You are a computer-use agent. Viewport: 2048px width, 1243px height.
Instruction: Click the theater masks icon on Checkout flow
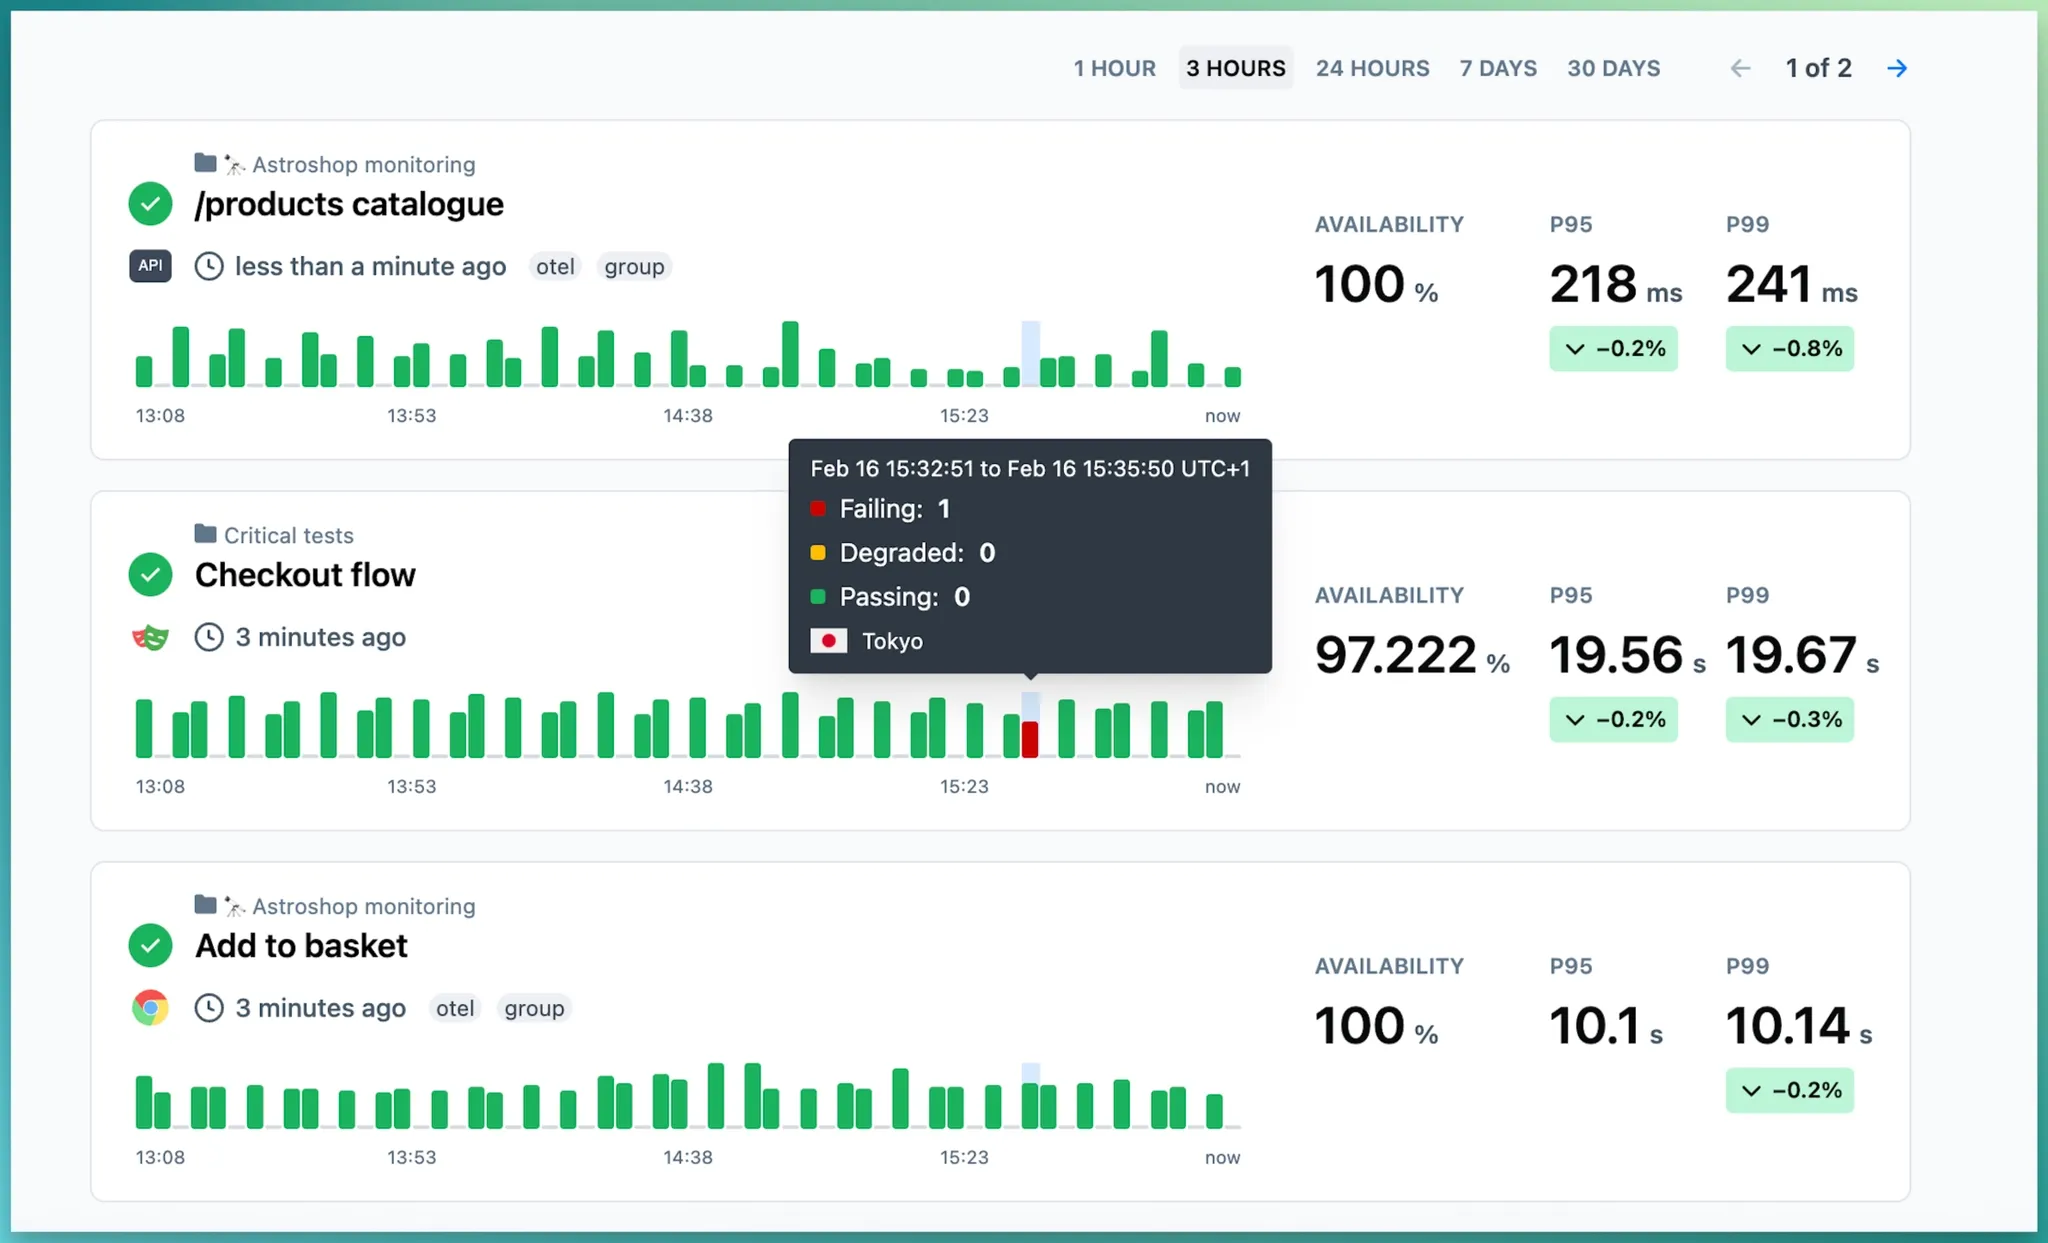(150, 637)
